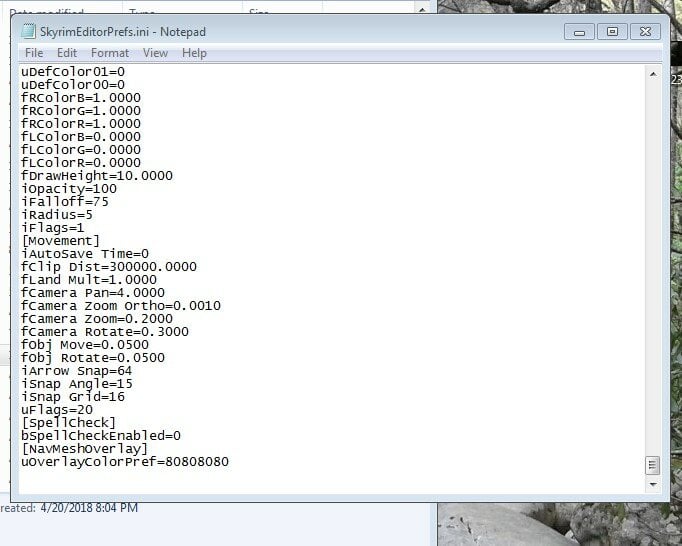Viewport: 682px width, 546px height.
Task: Click the [NavMeshOverlay] section header
Action: pyautogui.click(x=85, y=449)
